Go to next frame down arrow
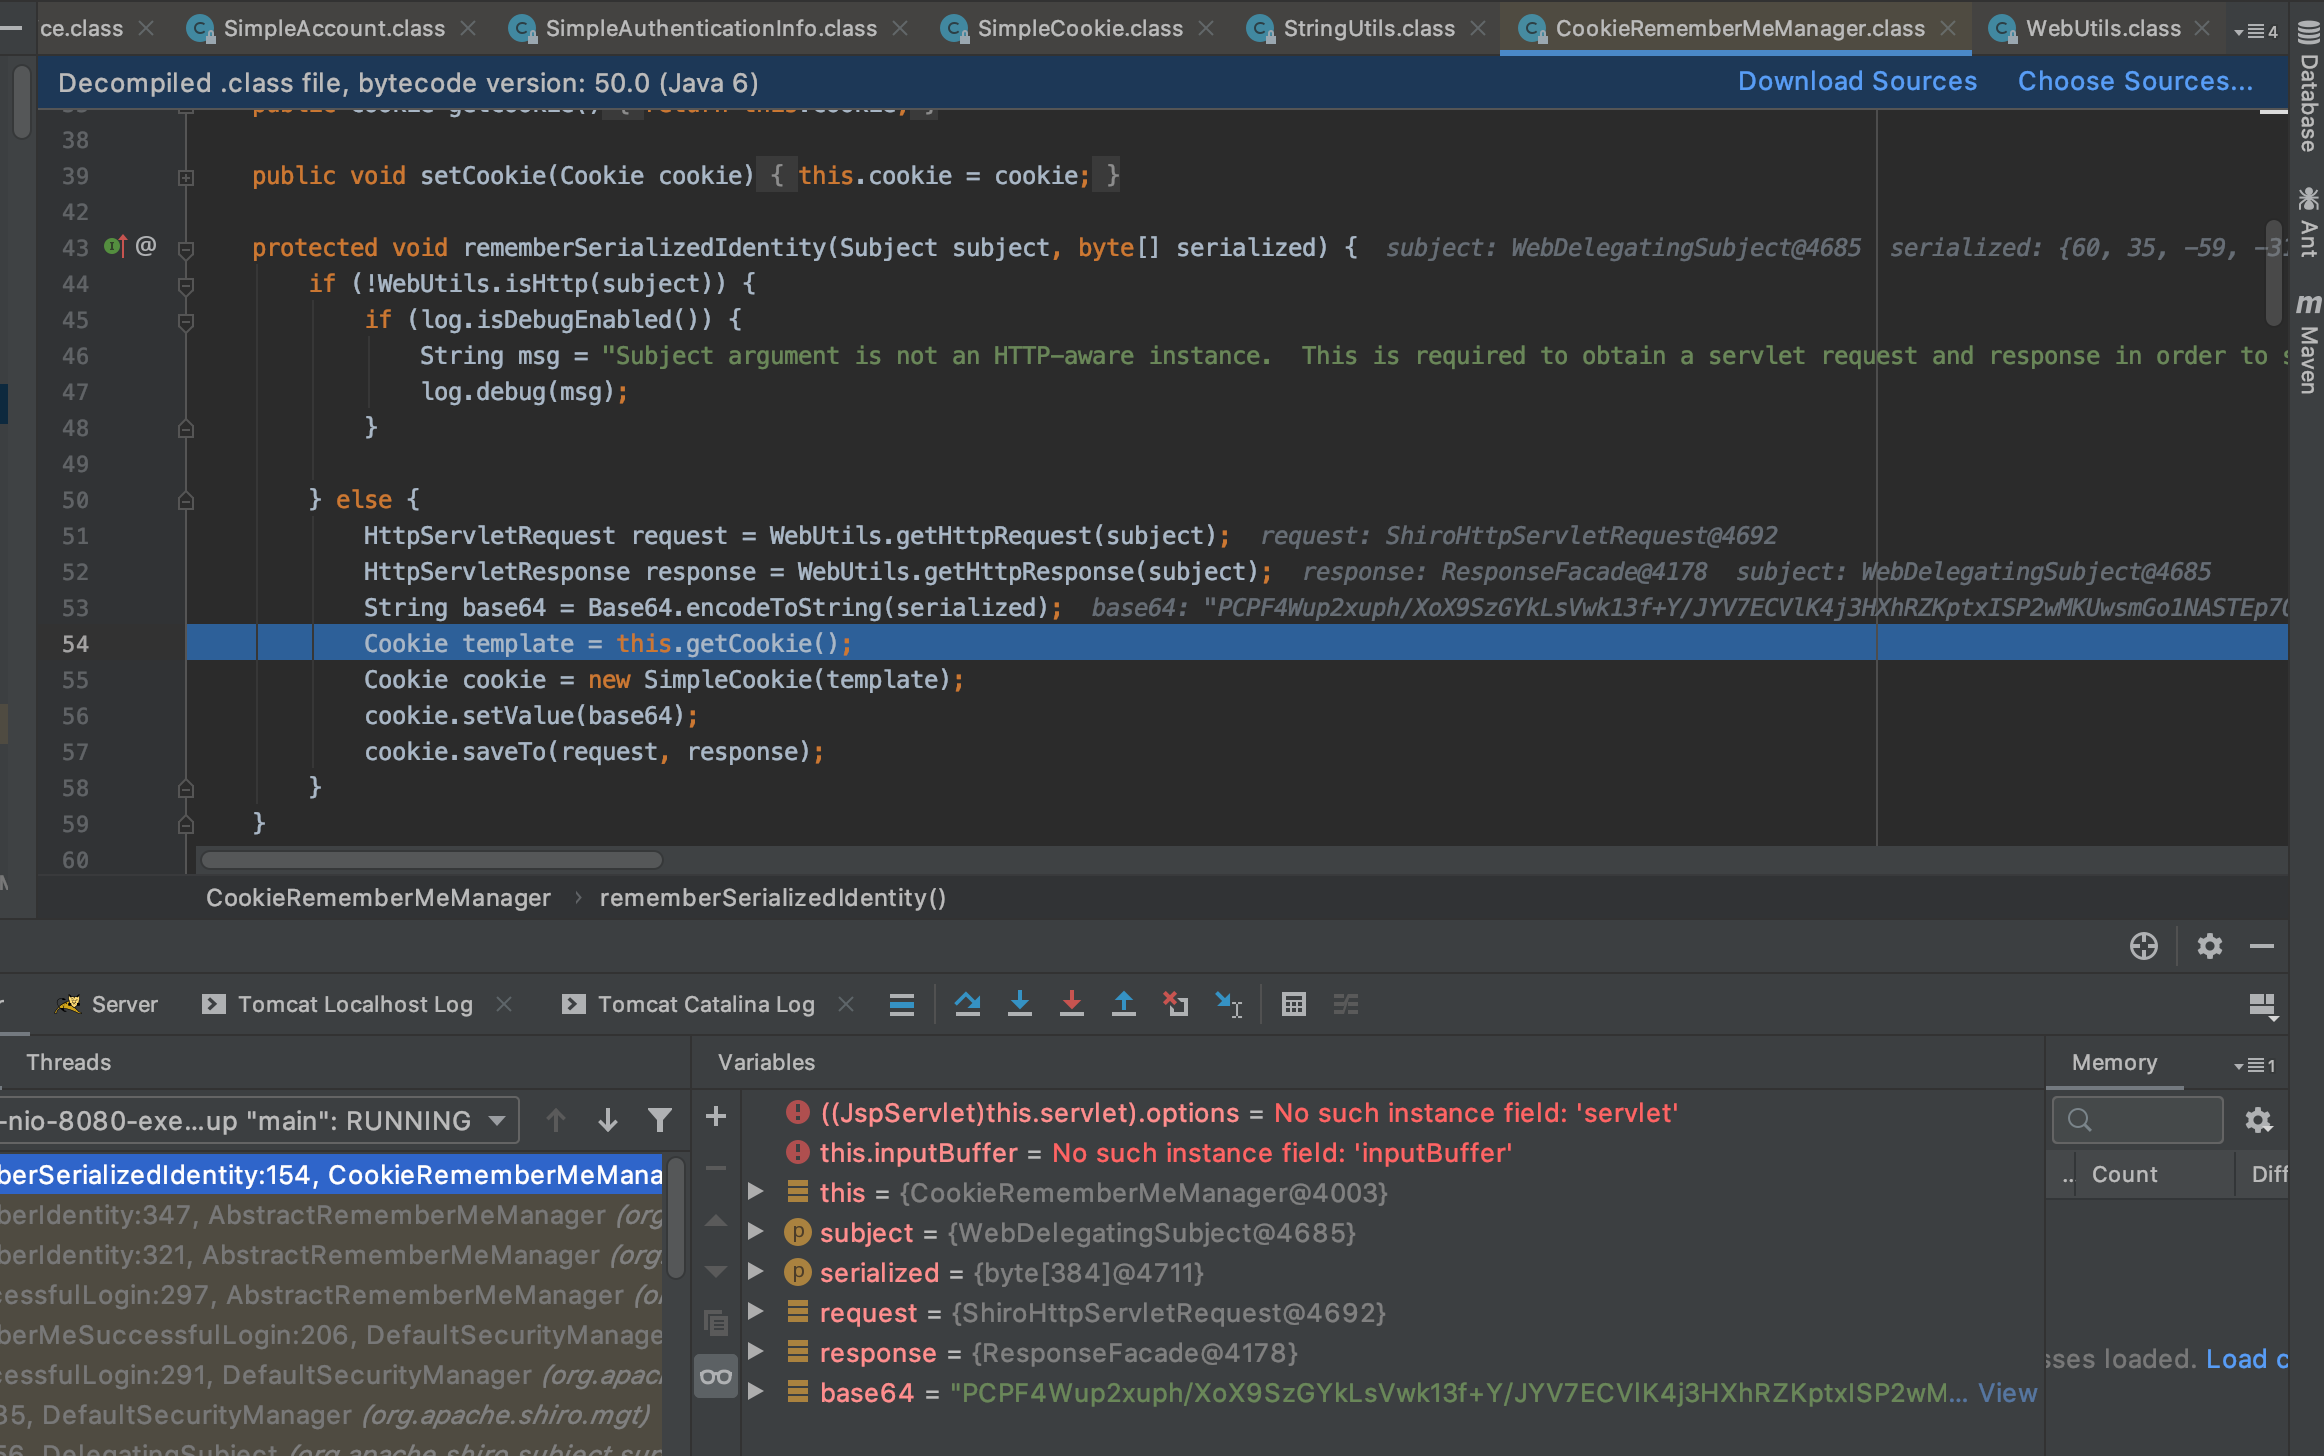This screenshot has height=1456, width=2324. [x=607, y=1120]
